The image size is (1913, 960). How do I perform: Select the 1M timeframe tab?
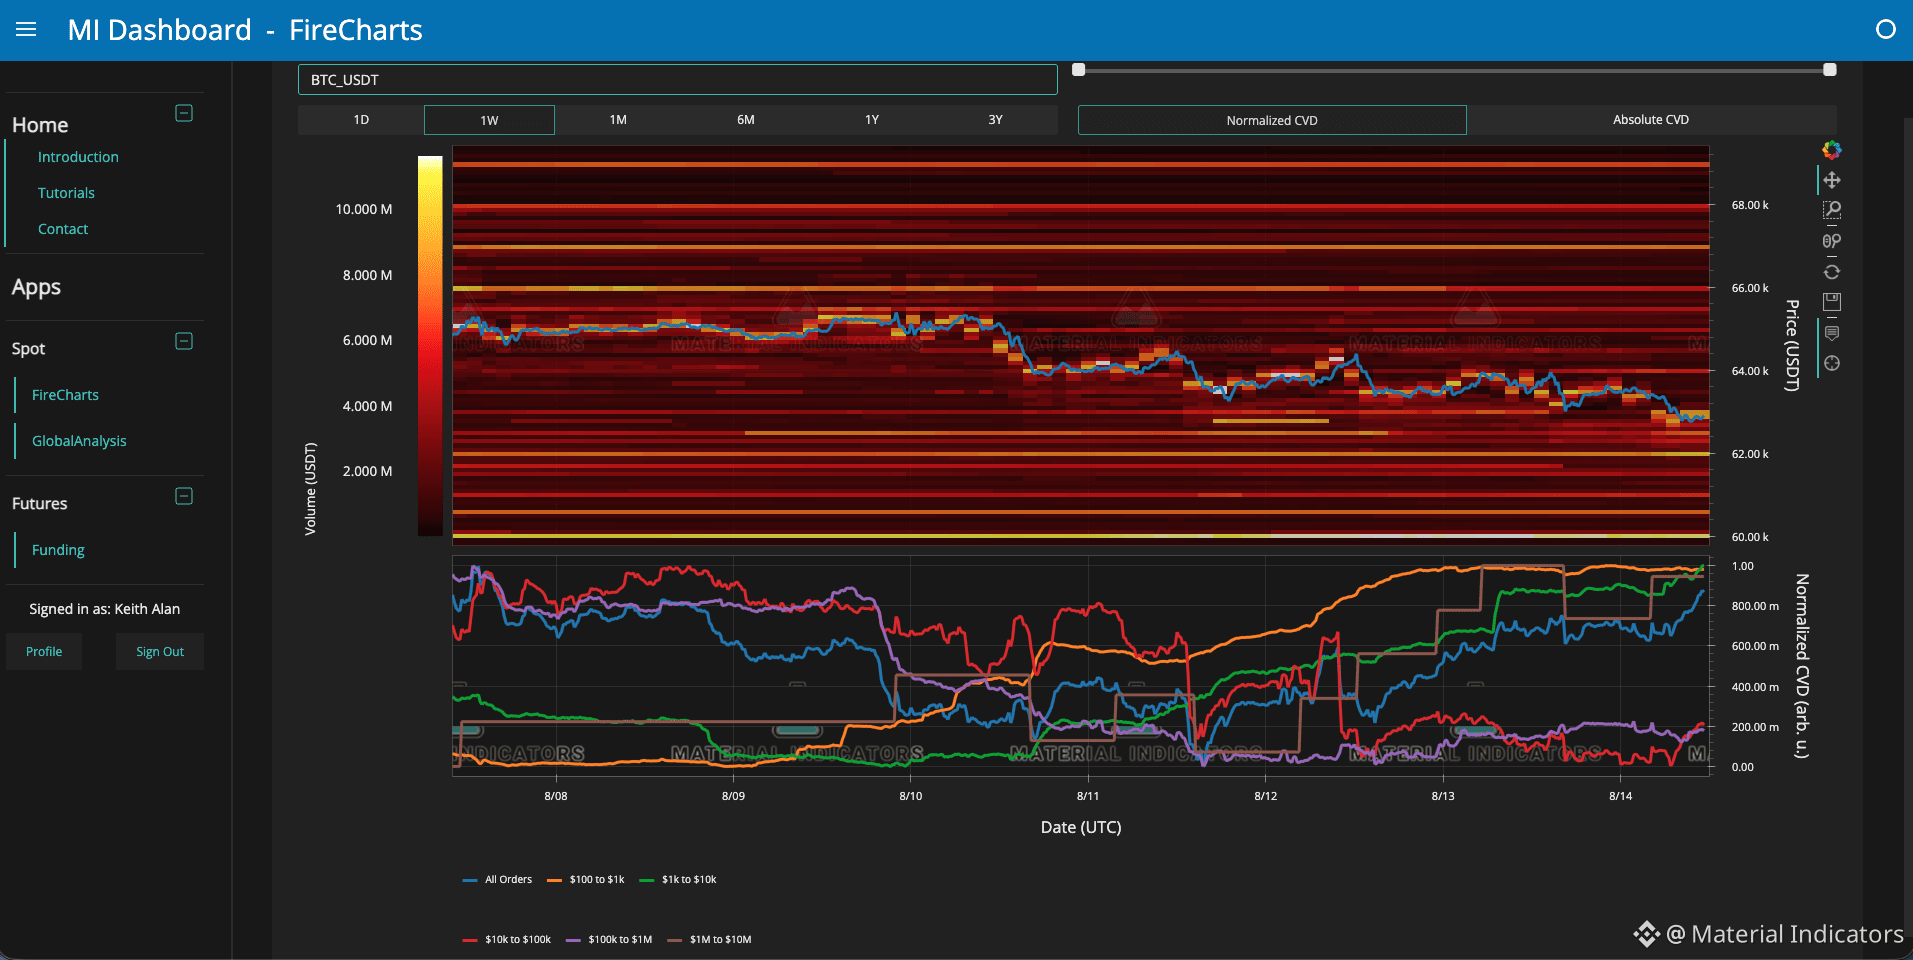point(618,120)
